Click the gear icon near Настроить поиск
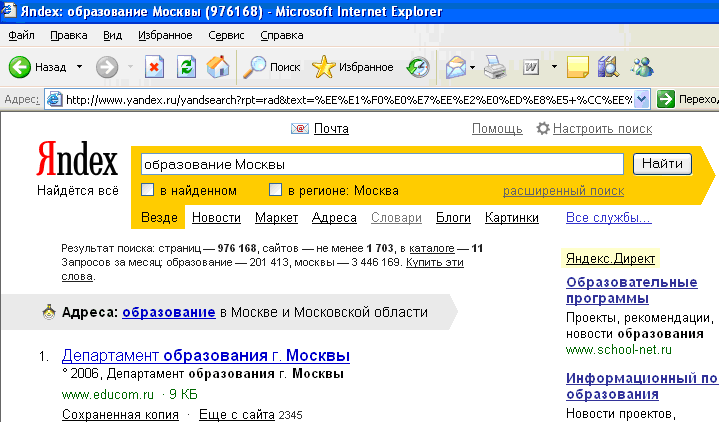 click(x=543, y=128)
